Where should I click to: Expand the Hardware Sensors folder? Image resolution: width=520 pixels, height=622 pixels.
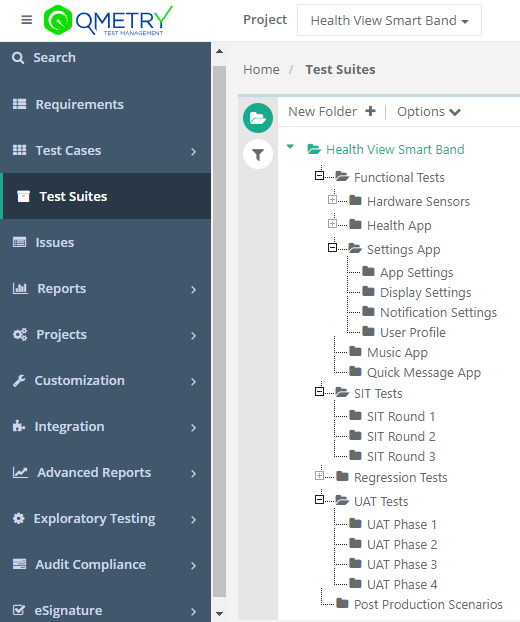coord(332,200)
